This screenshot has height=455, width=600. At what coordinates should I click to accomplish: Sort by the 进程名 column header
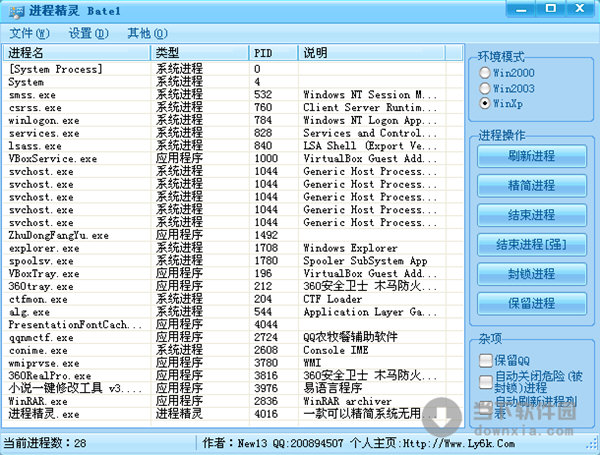(77, 53)
